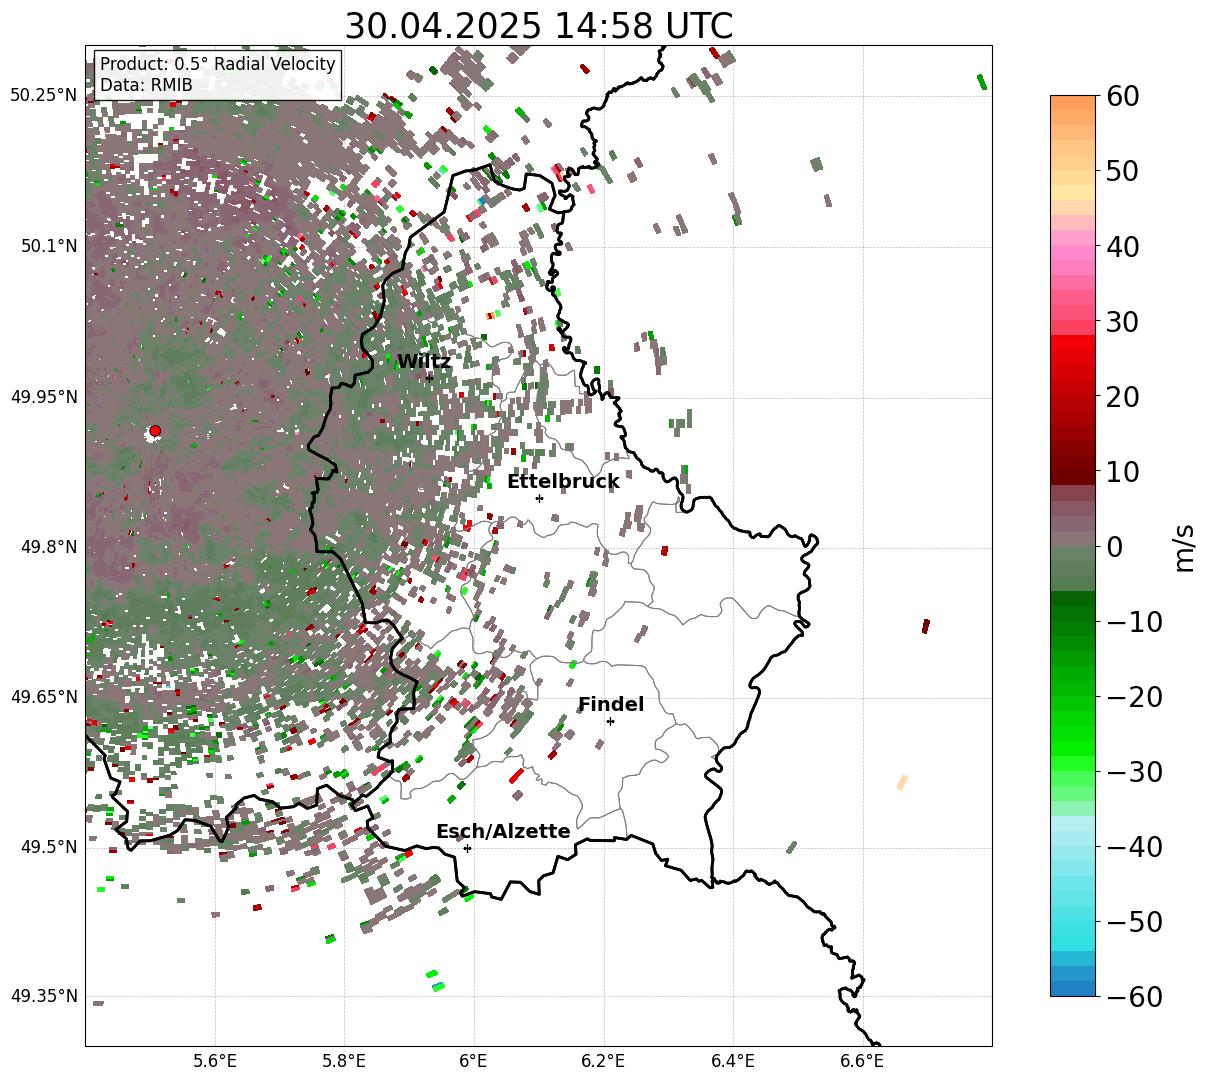The image size is (1207, 1081).
Task: Select the Ettelbruck city label
Action: click(x=563, y=482)
